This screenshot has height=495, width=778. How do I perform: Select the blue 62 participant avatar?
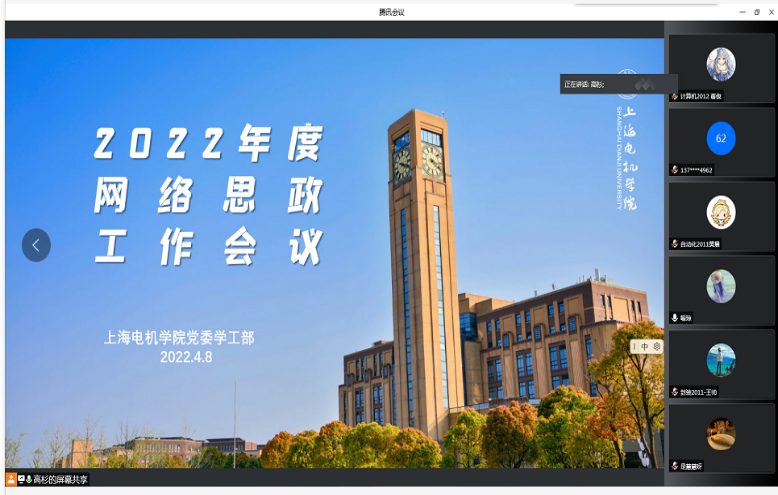[721, 138]
